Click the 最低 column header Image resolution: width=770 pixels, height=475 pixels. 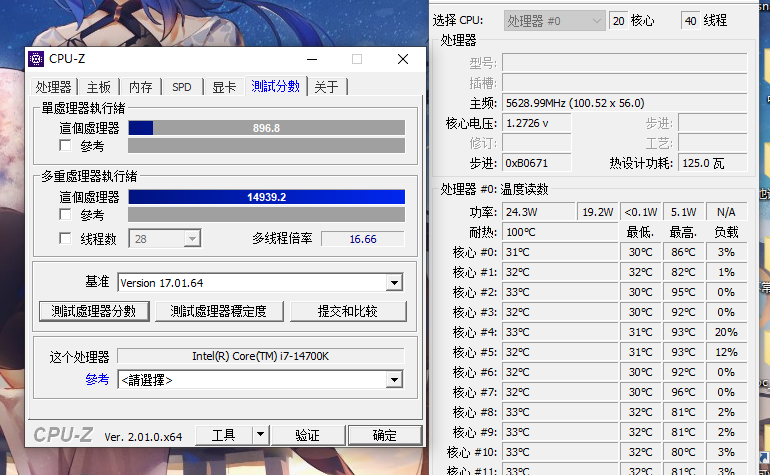click(x=640, y=232)
